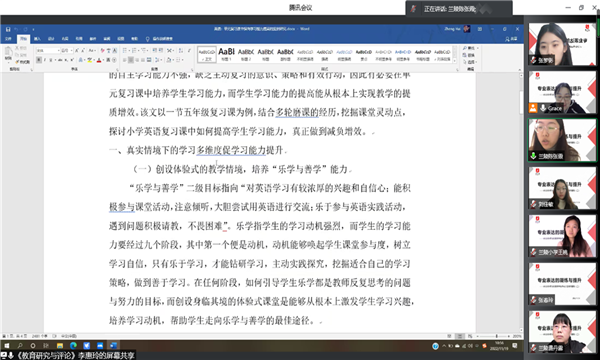Click the Paste clipboard icon
The image size is (600, 360).
click(8, 53)
